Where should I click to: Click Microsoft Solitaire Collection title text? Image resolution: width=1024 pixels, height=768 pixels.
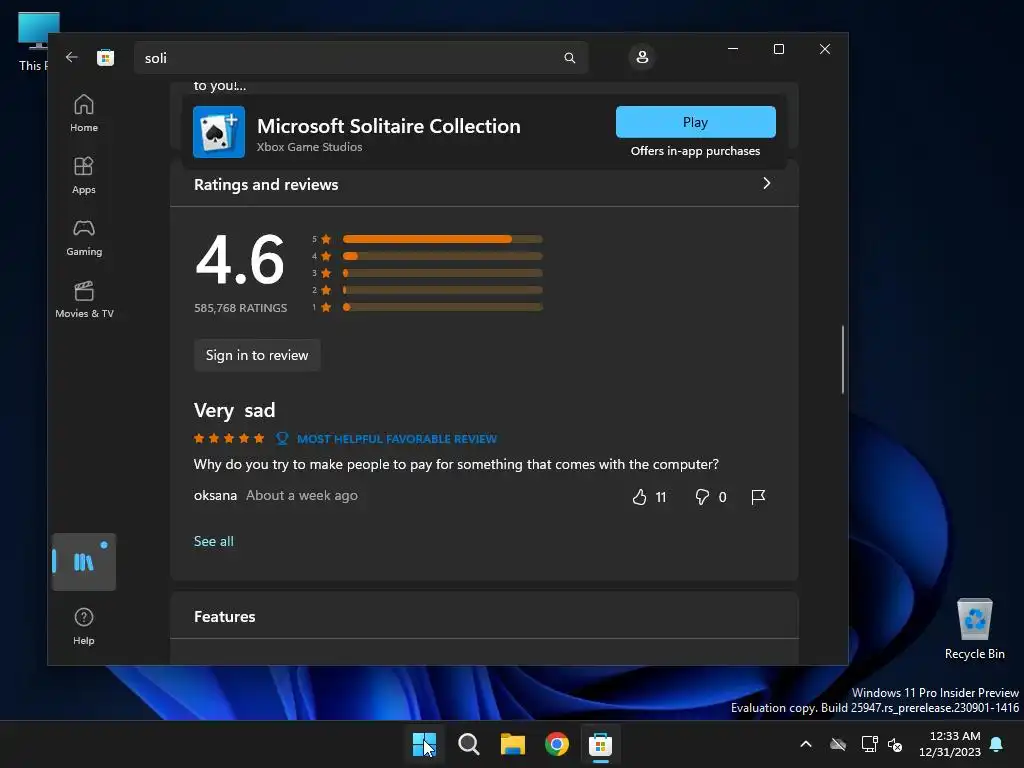389,125
